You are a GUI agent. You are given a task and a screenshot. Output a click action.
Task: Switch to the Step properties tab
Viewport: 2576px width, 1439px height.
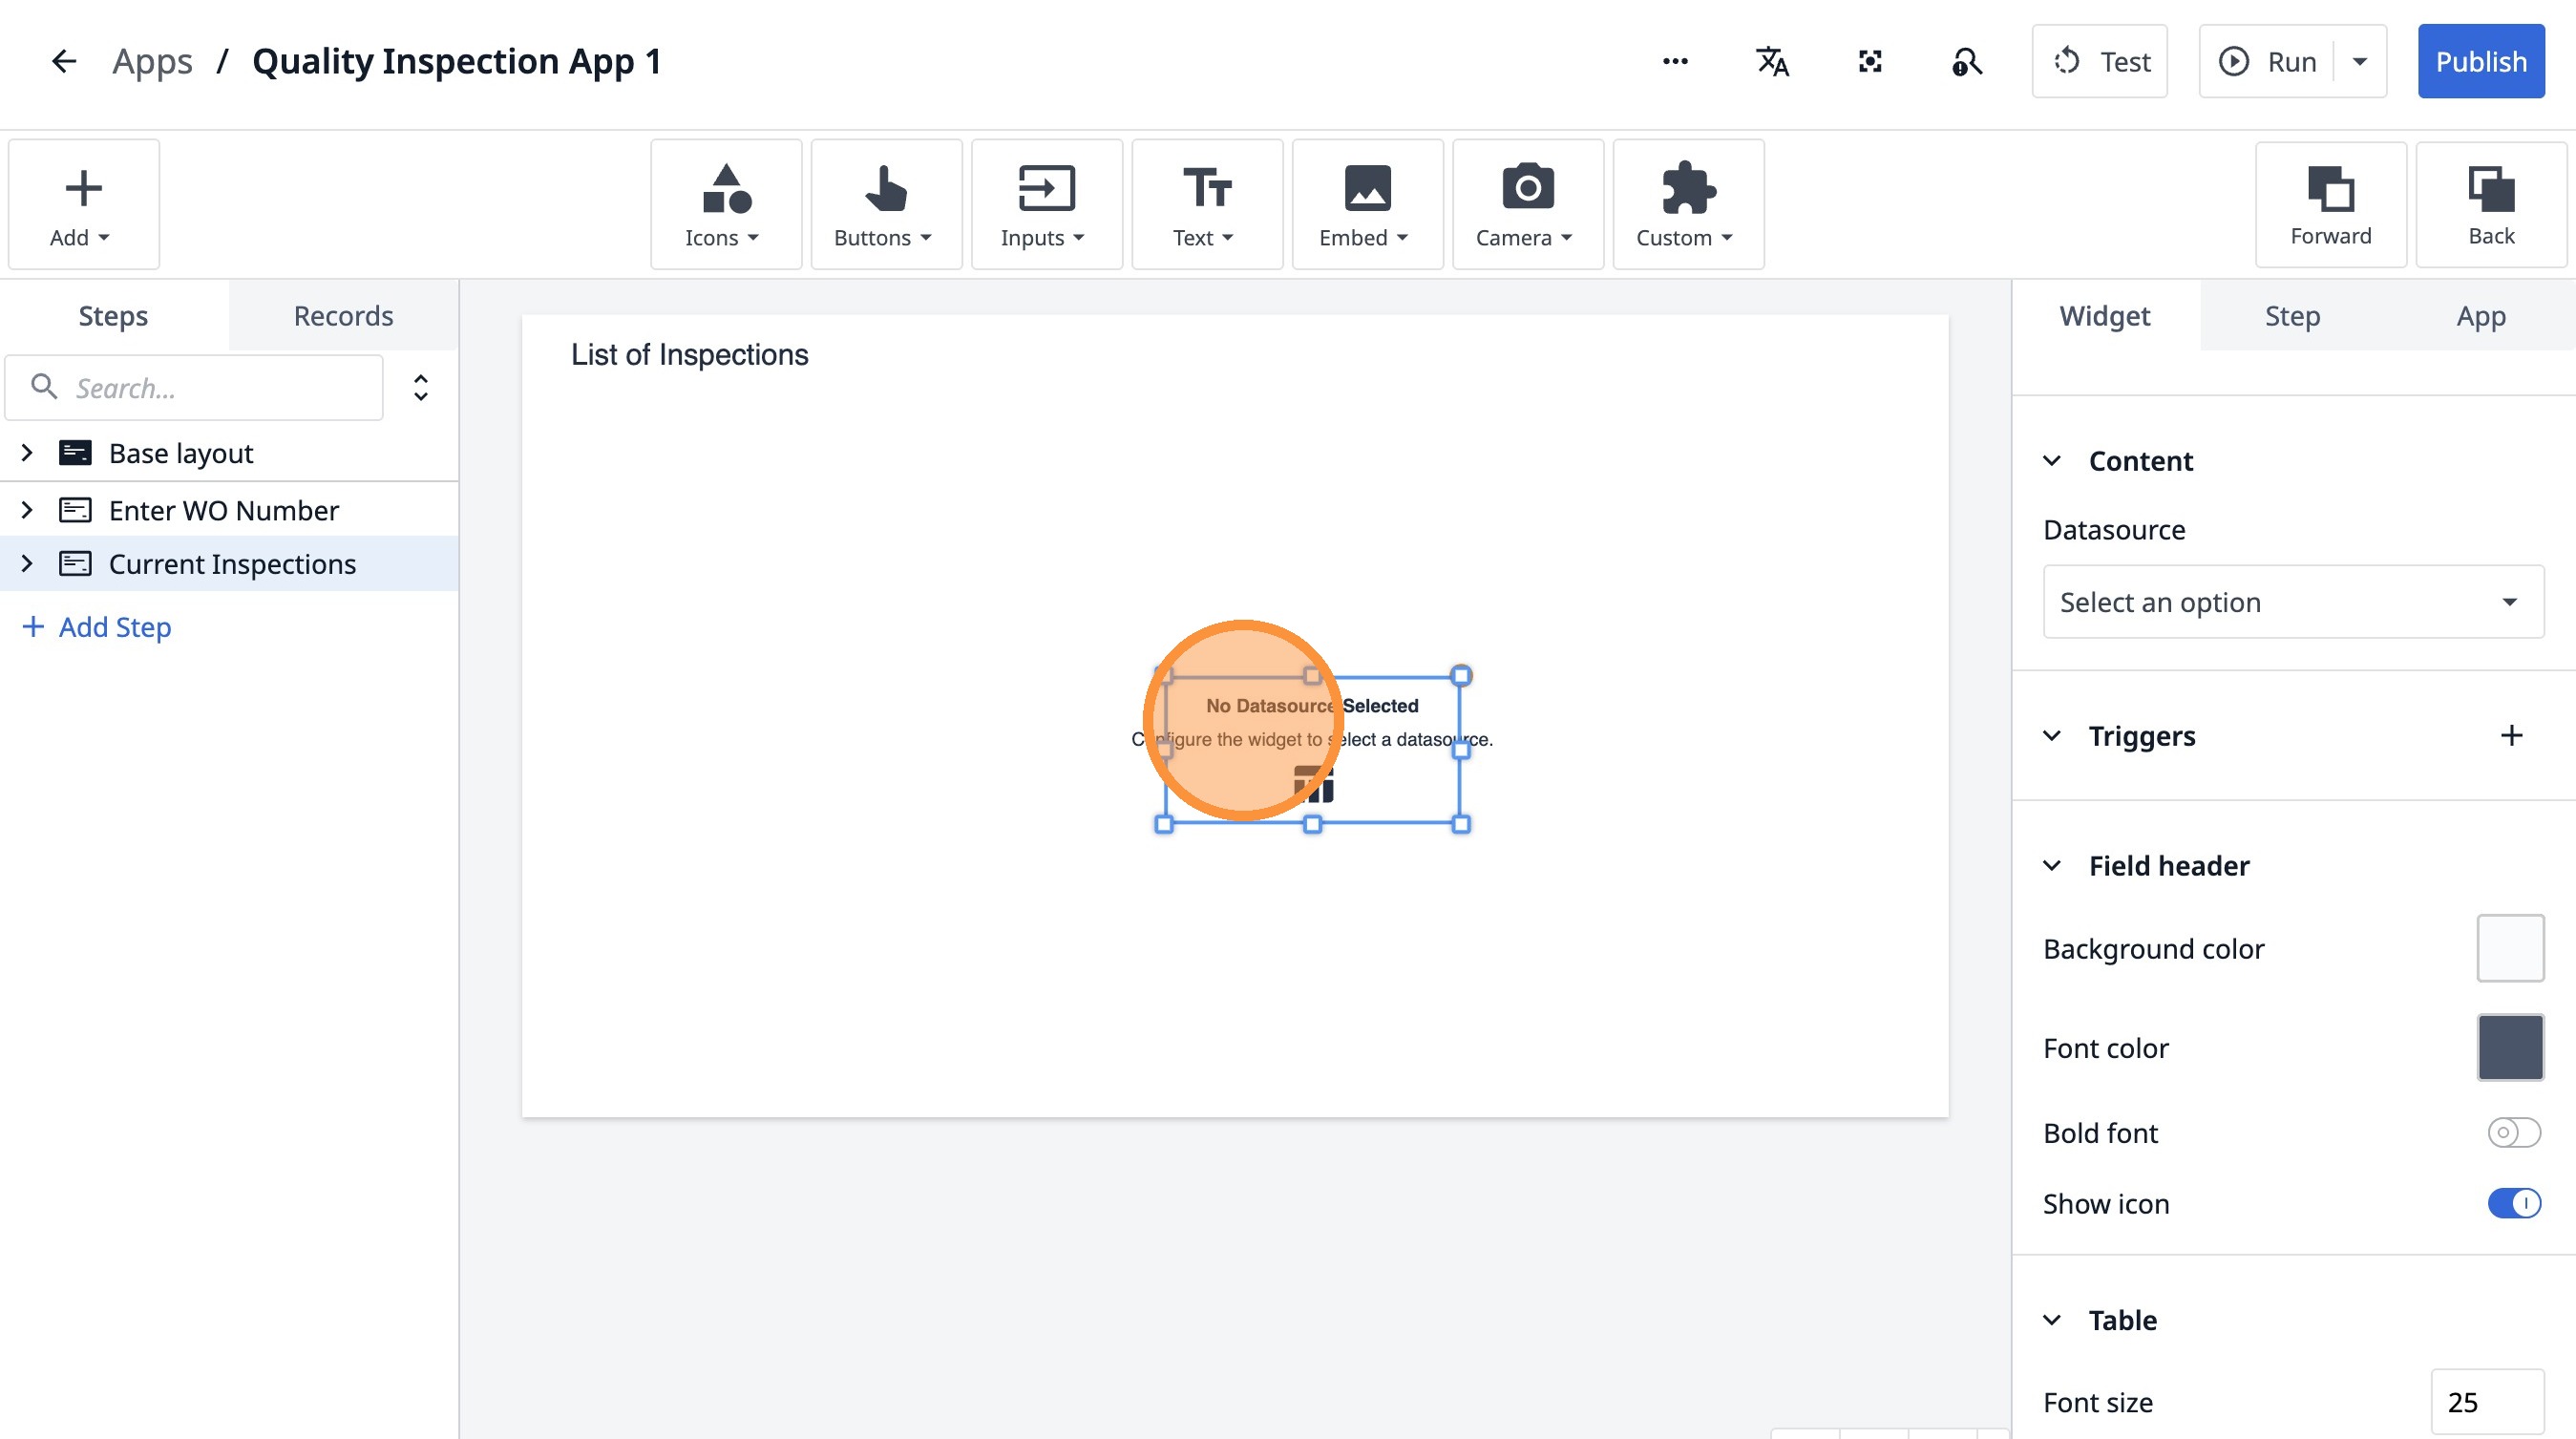2292,316
